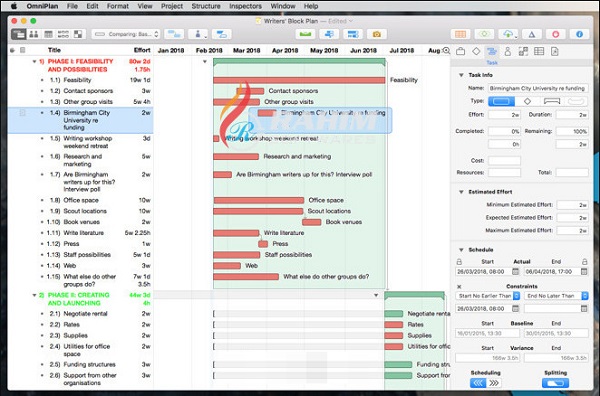
Task: Click the red circle toolbar icon
Action: [x=556, y=34]
